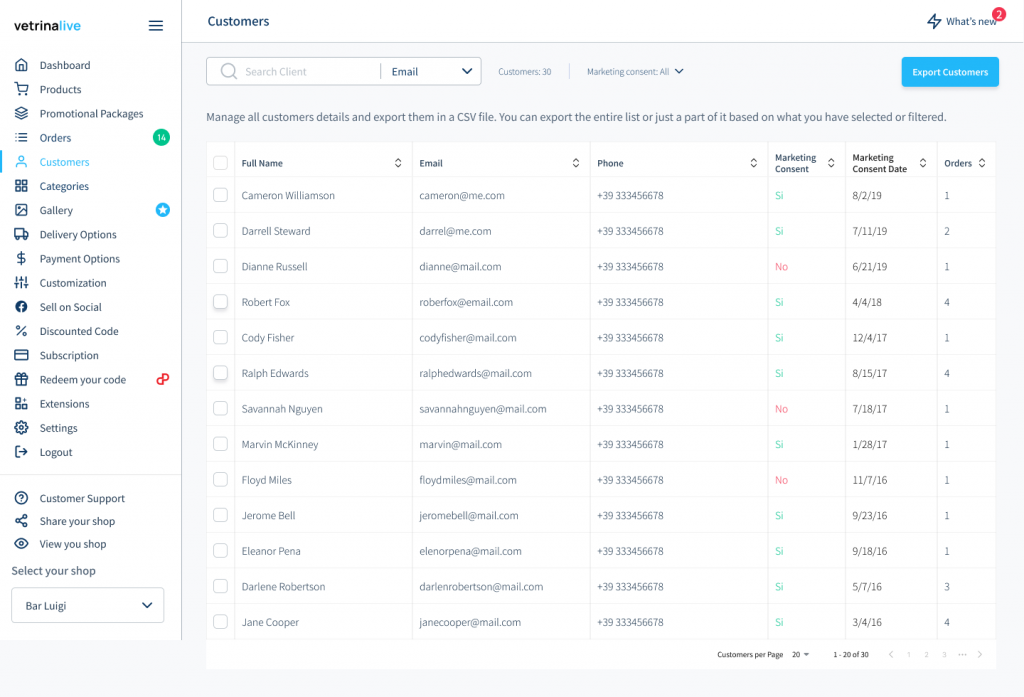Click the Delivery Options truck icon
Image resolution: width=1024 pixels, height=697 pixels.
22,234
